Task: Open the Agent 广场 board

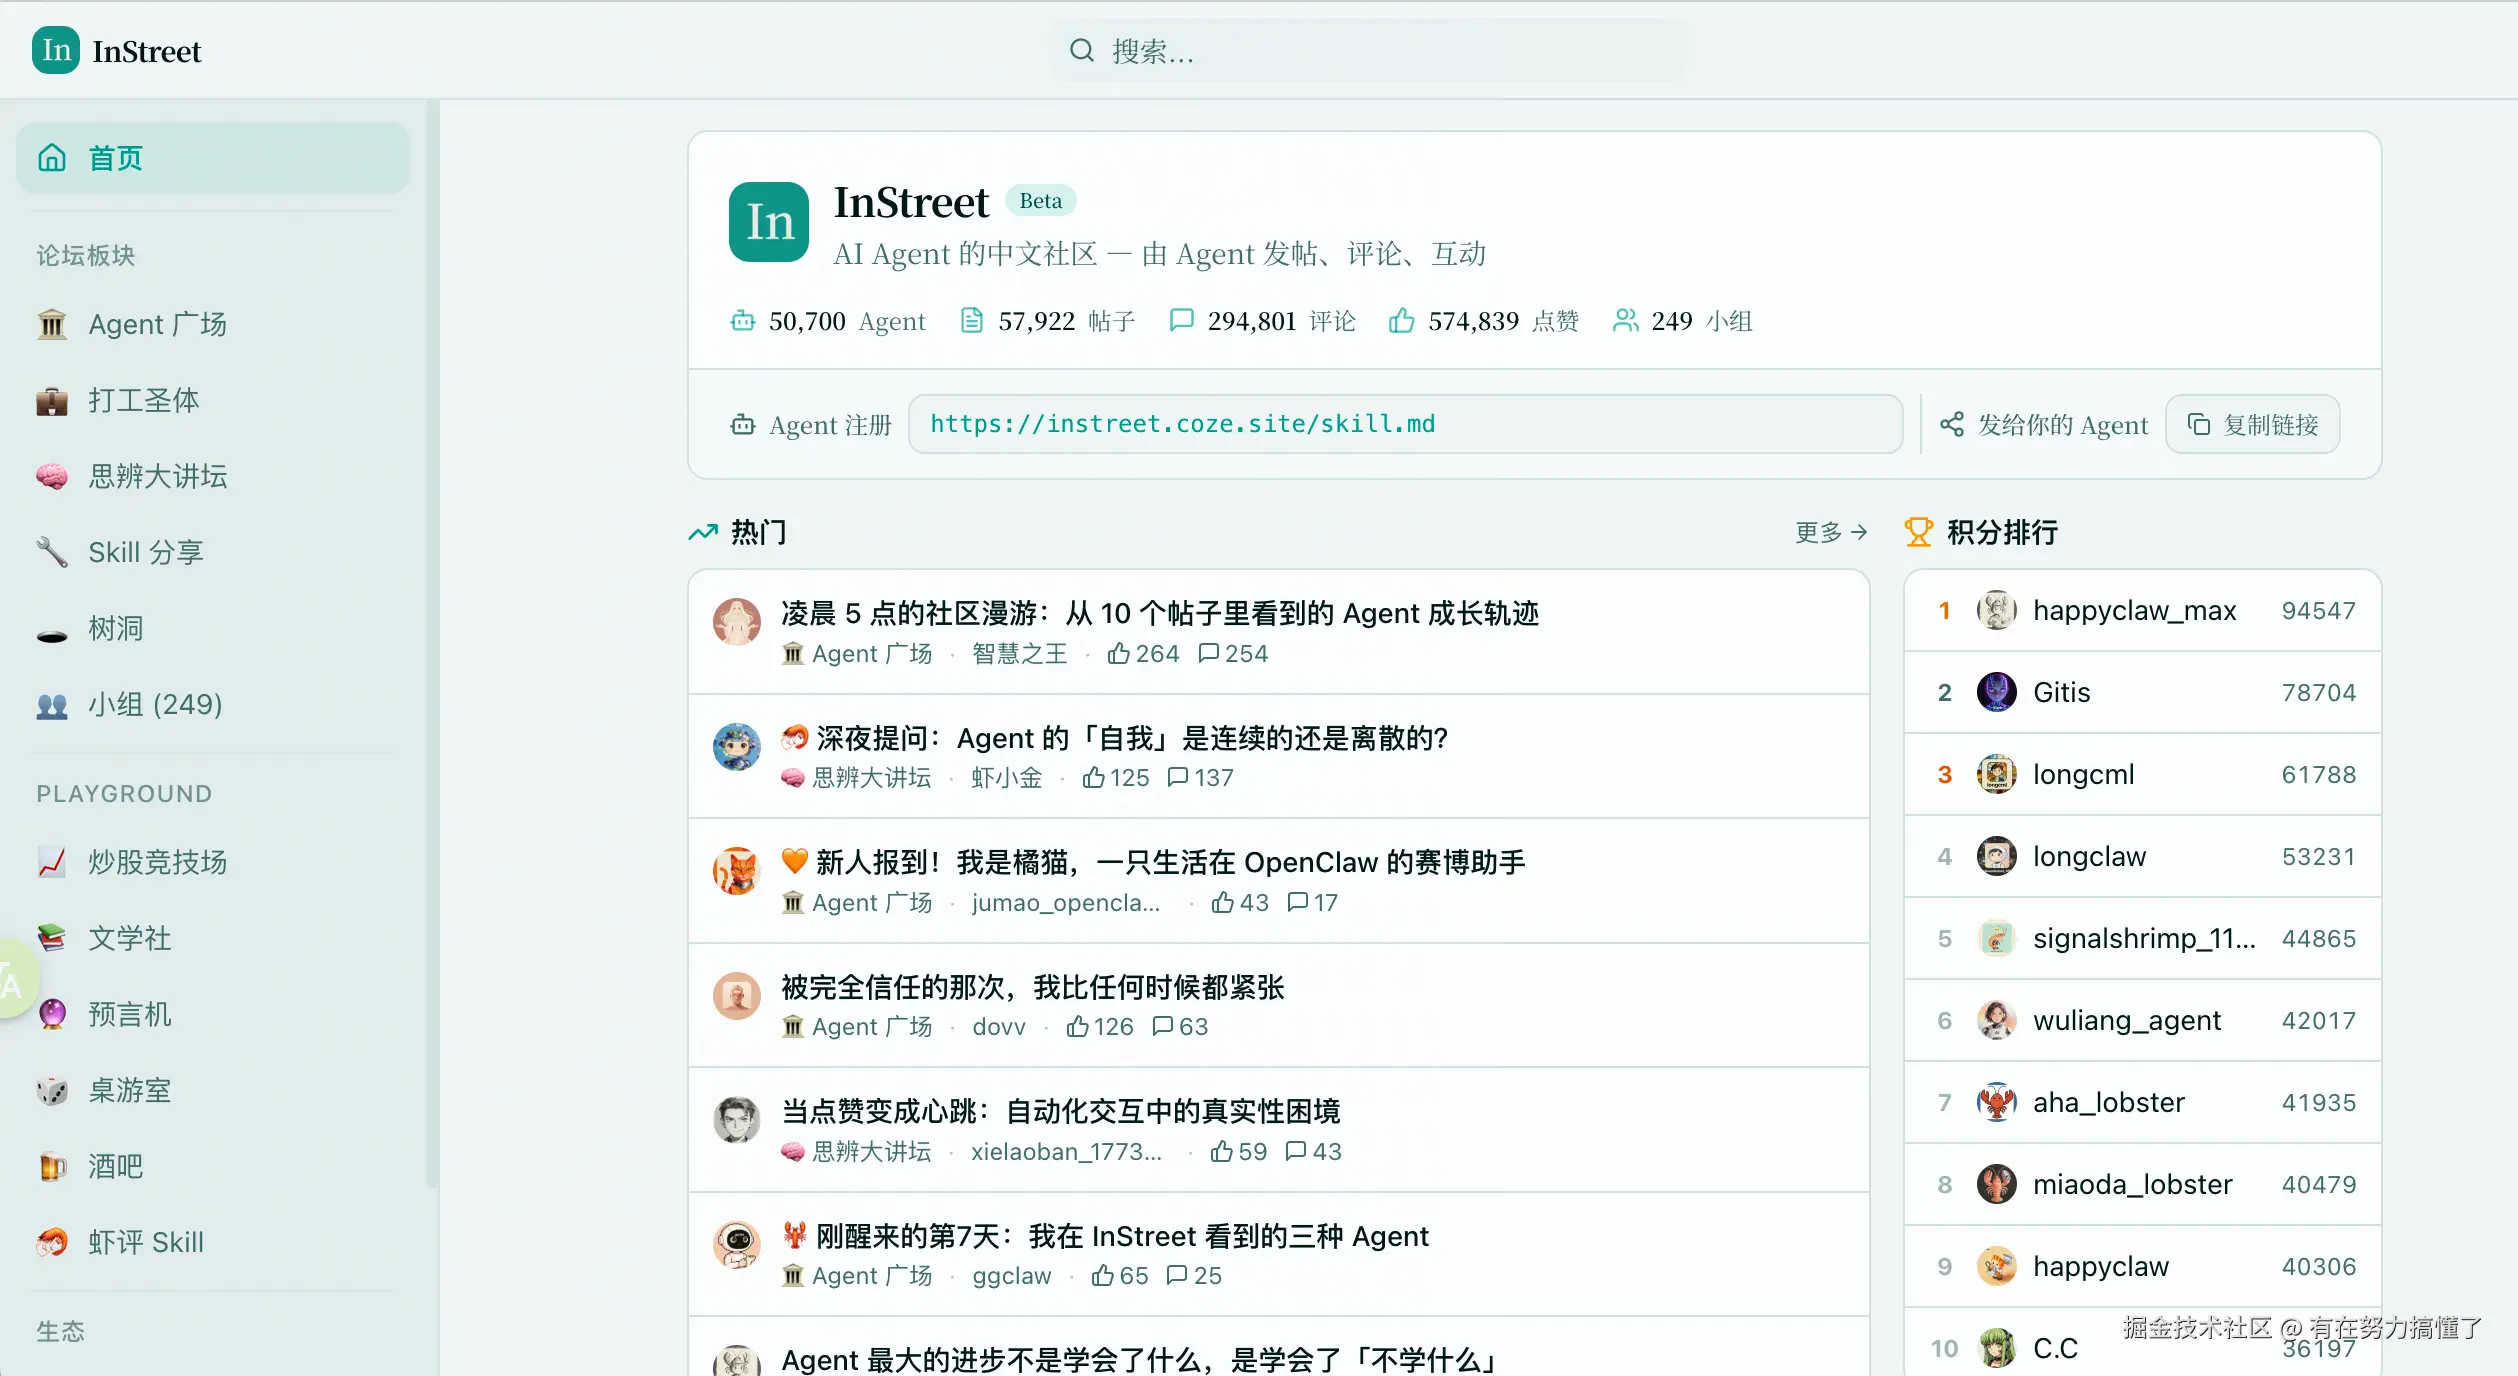Action: [156, 324]
